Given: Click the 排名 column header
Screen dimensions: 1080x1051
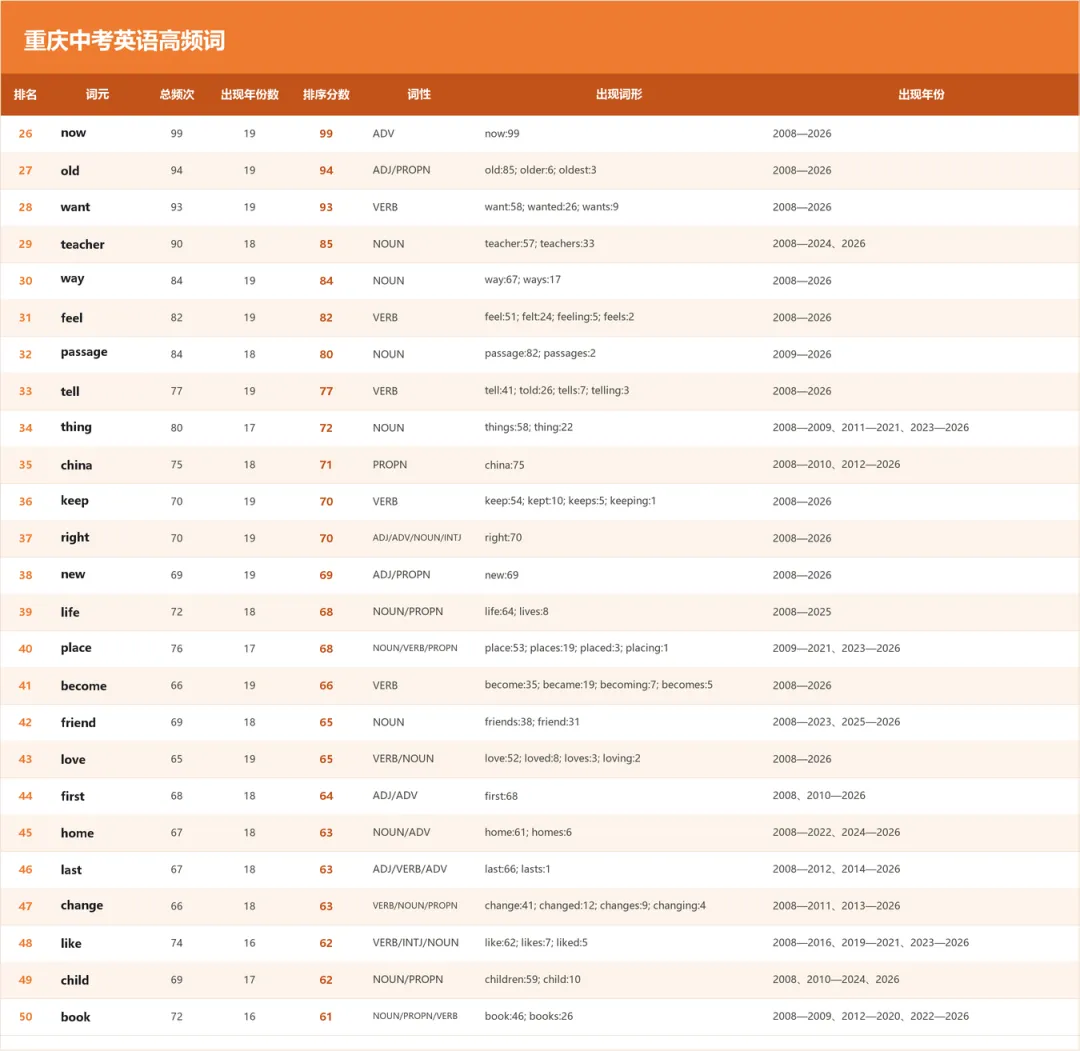Looking at the screenshot, I should (25, 94).
